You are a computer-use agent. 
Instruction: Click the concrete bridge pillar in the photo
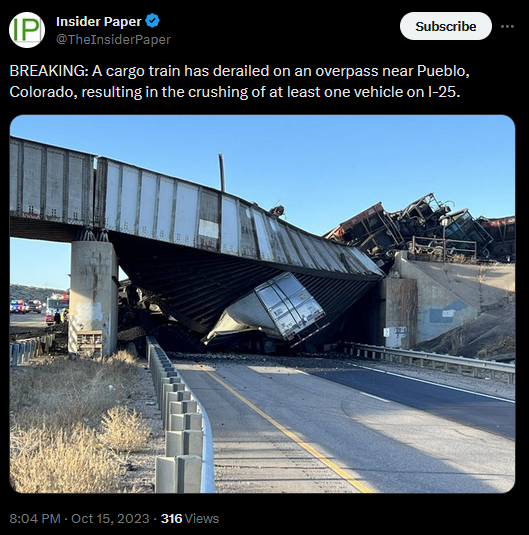pyautogui.click(x=93, y=299)
